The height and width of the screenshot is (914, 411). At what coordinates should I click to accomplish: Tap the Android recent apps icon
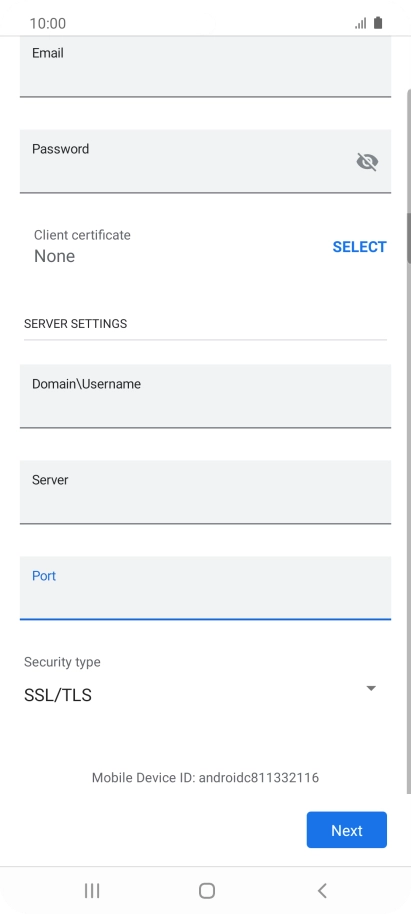(92, 890)
